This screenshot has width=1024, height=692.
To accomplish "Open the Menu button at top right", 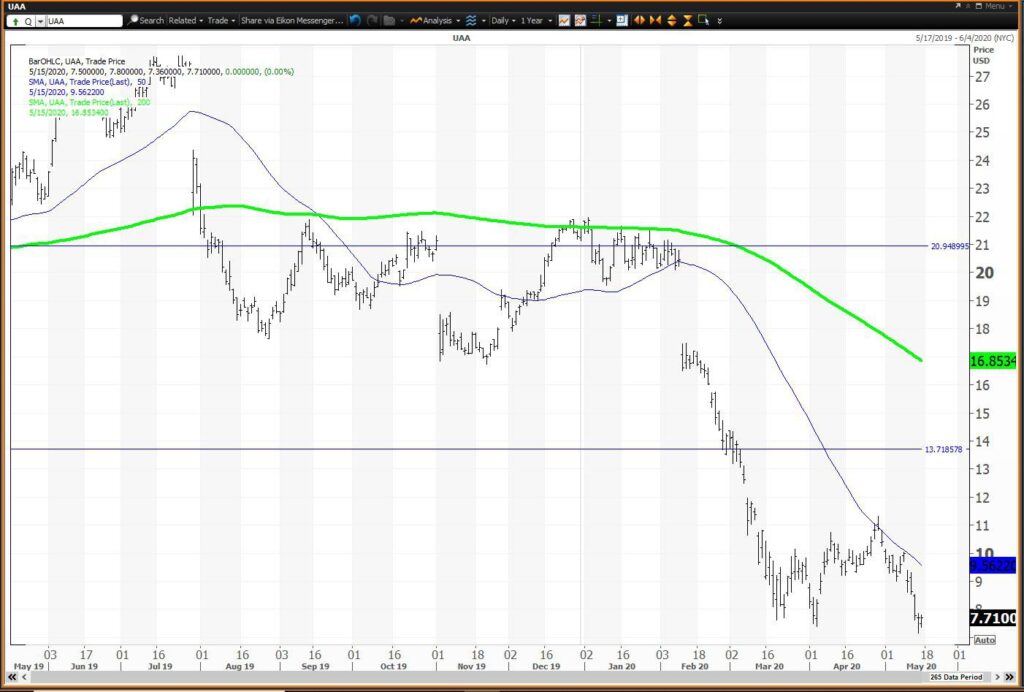I will pos(999,6).
